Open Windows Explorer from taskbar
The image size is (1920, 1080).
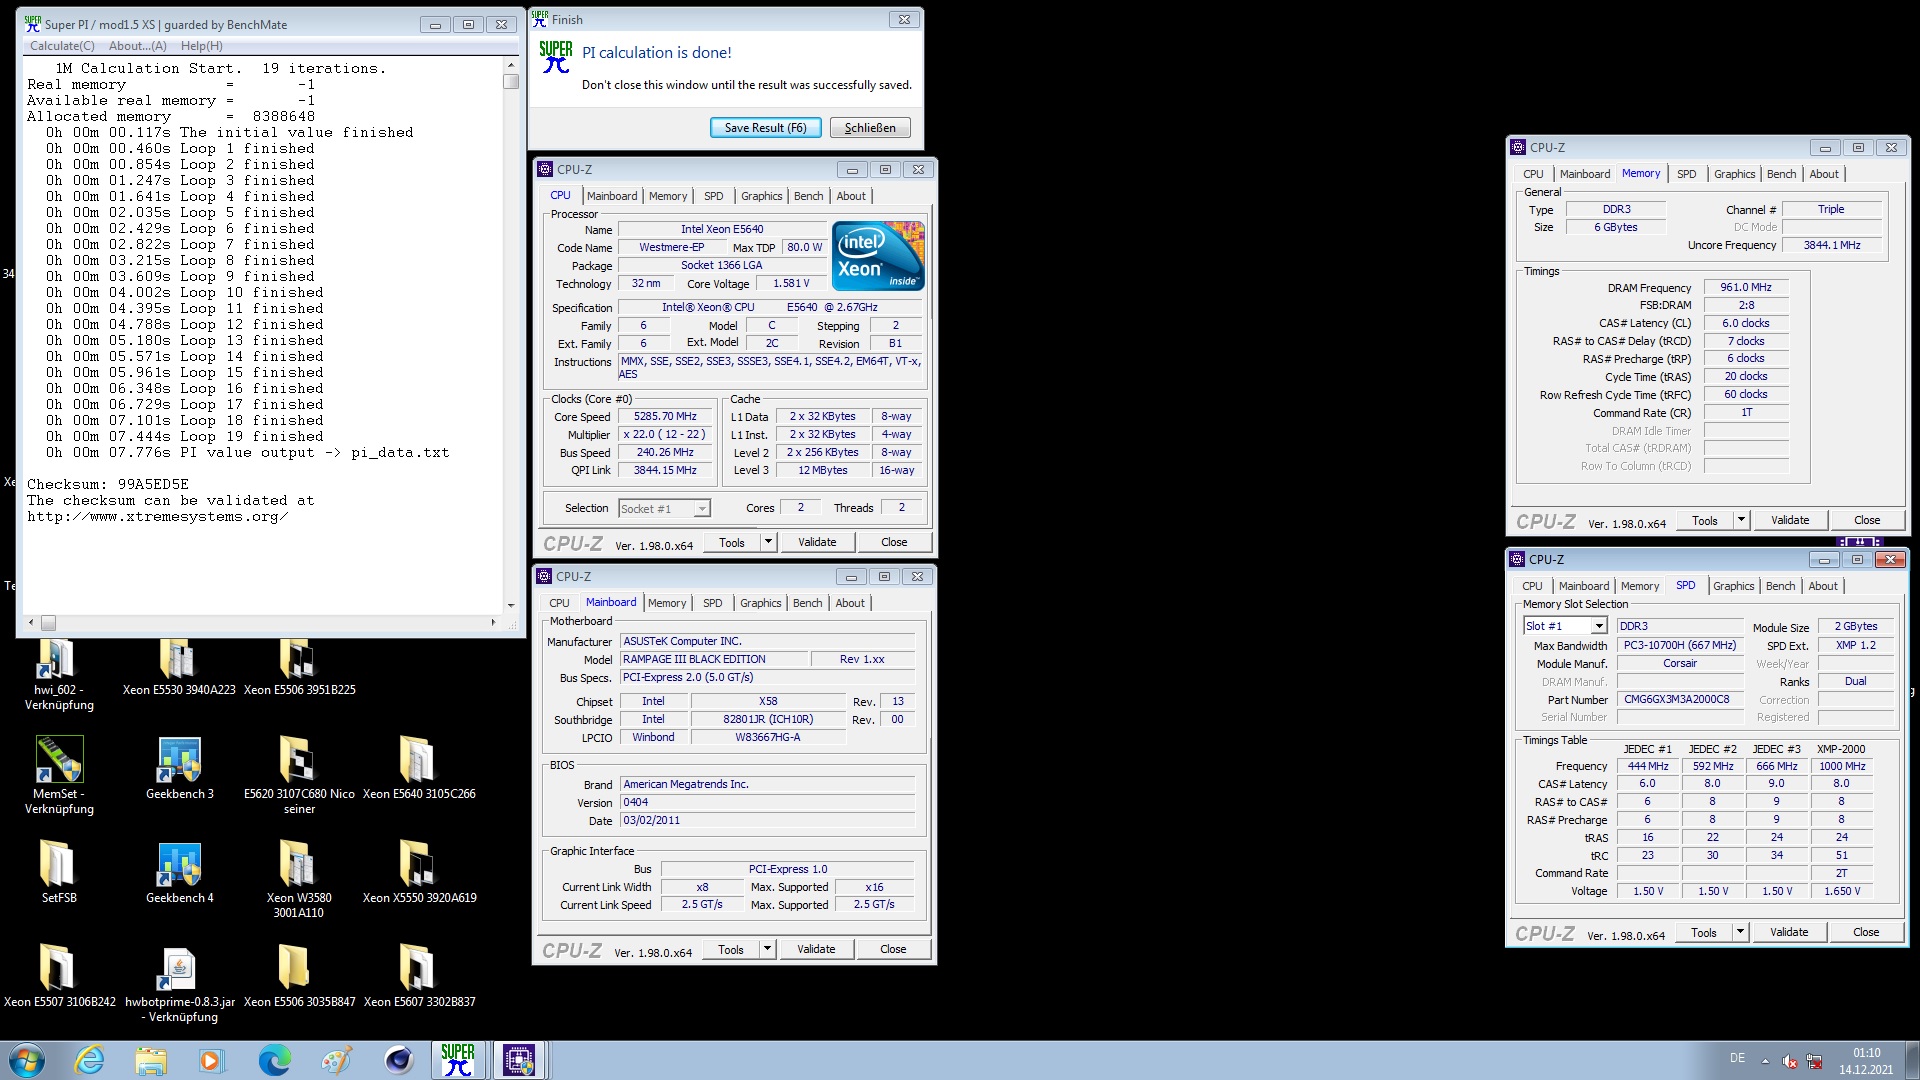(x=151, y=1060)
